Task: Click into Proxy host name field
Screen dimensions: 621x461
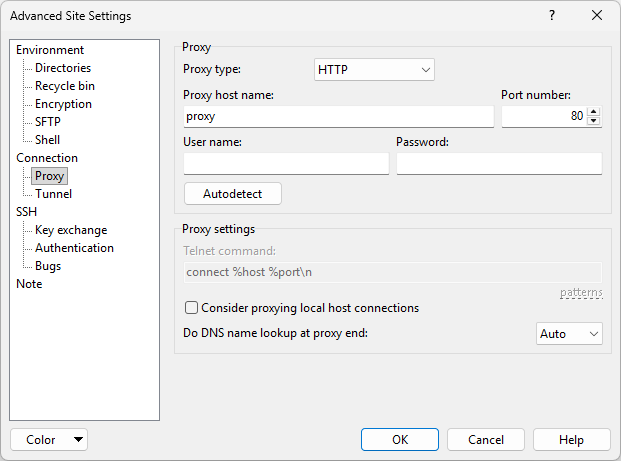Action: coord(338,117)
